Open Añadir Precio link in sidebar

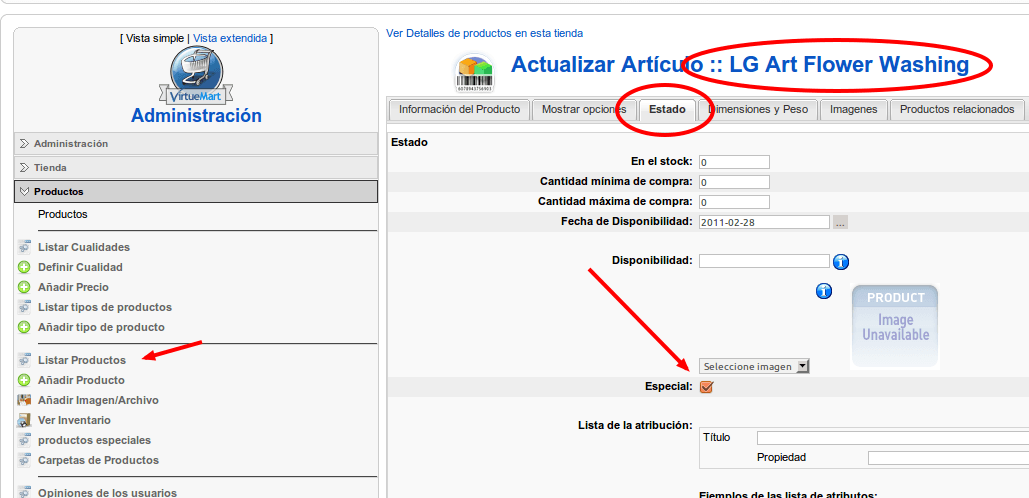74,287
